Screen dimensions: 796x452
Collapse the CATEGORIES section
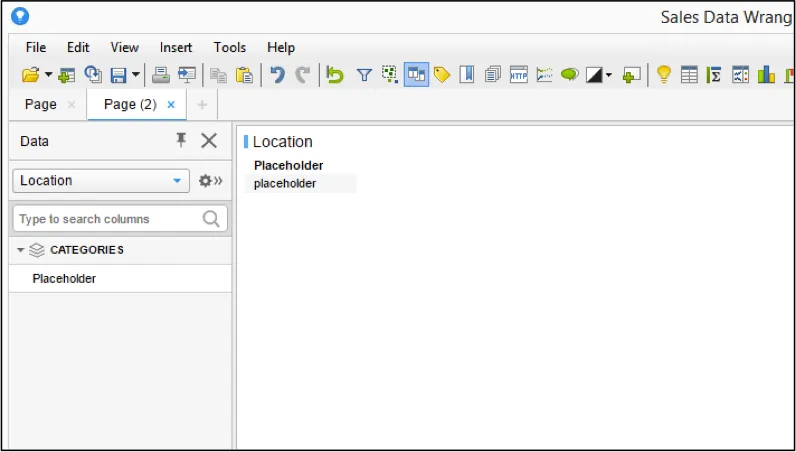click(x=20, y=250)
